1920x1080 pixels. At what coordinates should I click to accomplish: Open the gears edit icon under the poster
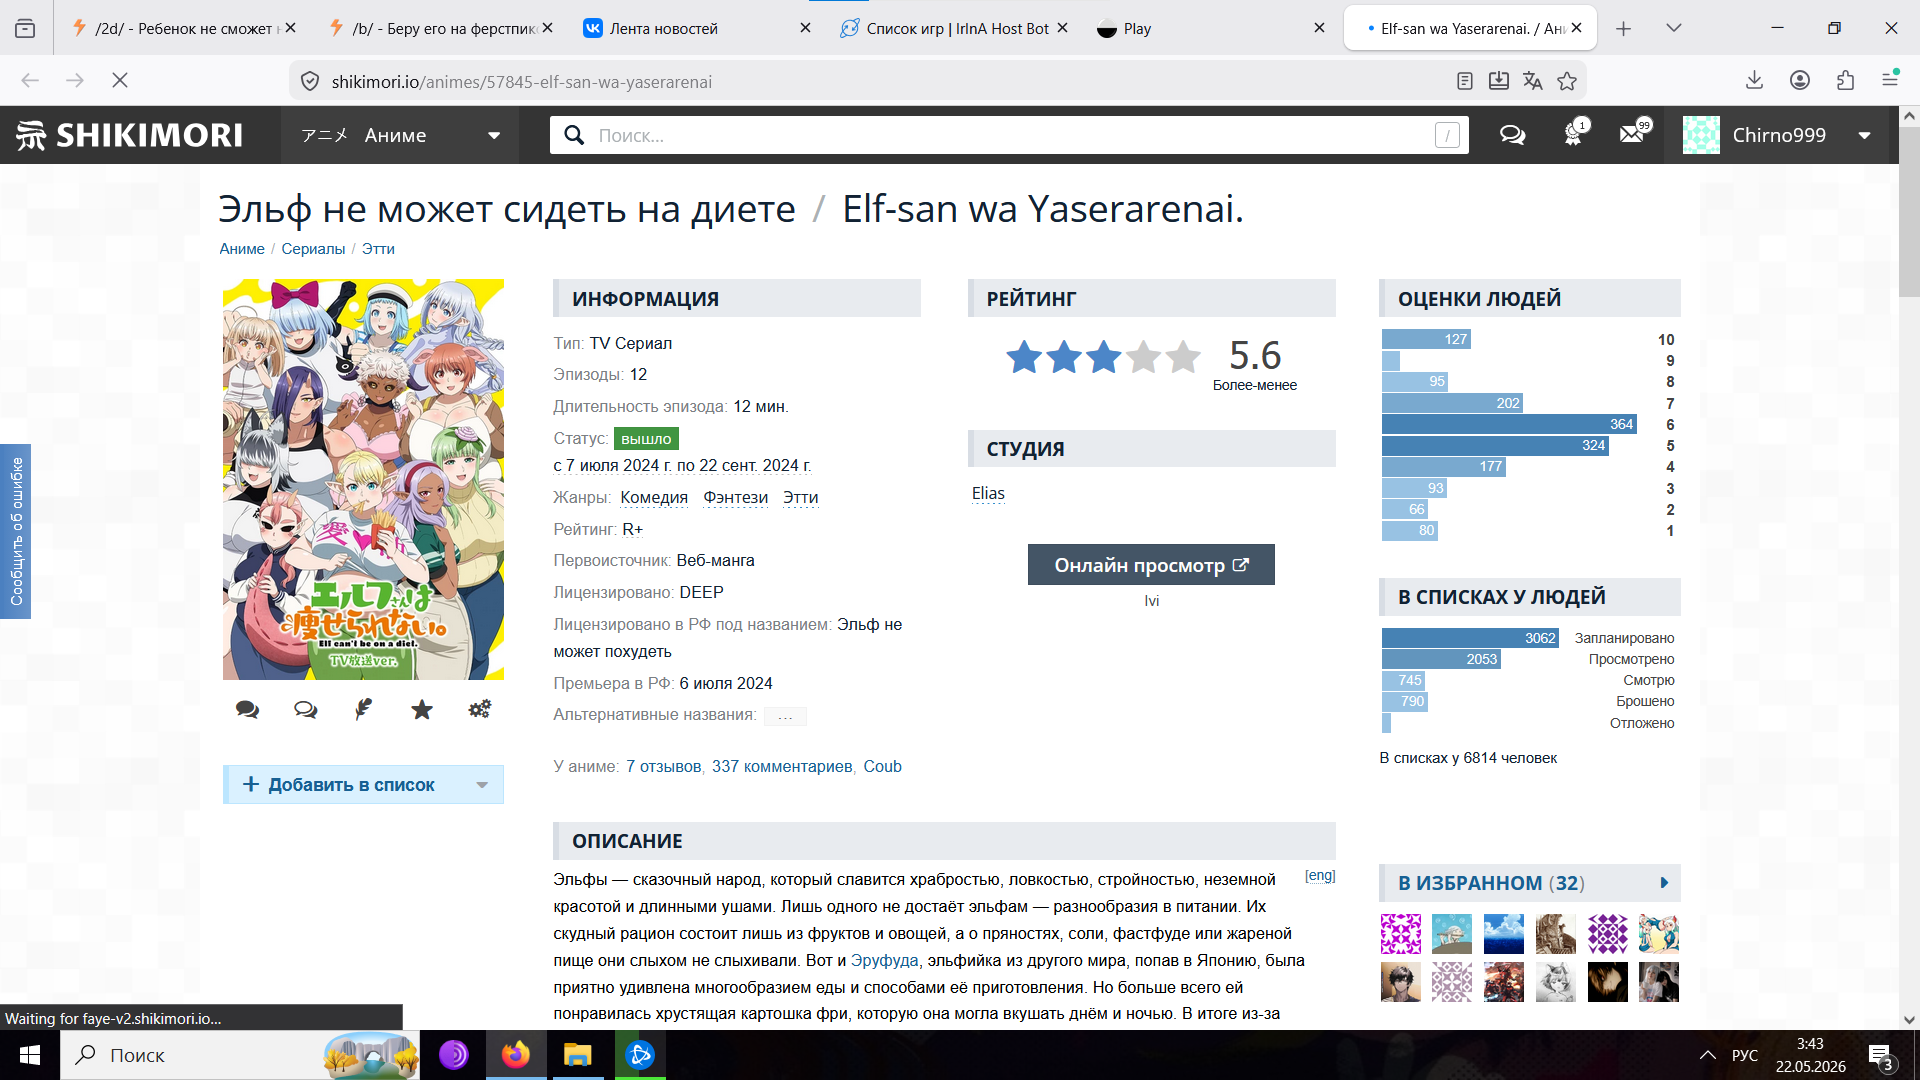[x=480, y=709]
